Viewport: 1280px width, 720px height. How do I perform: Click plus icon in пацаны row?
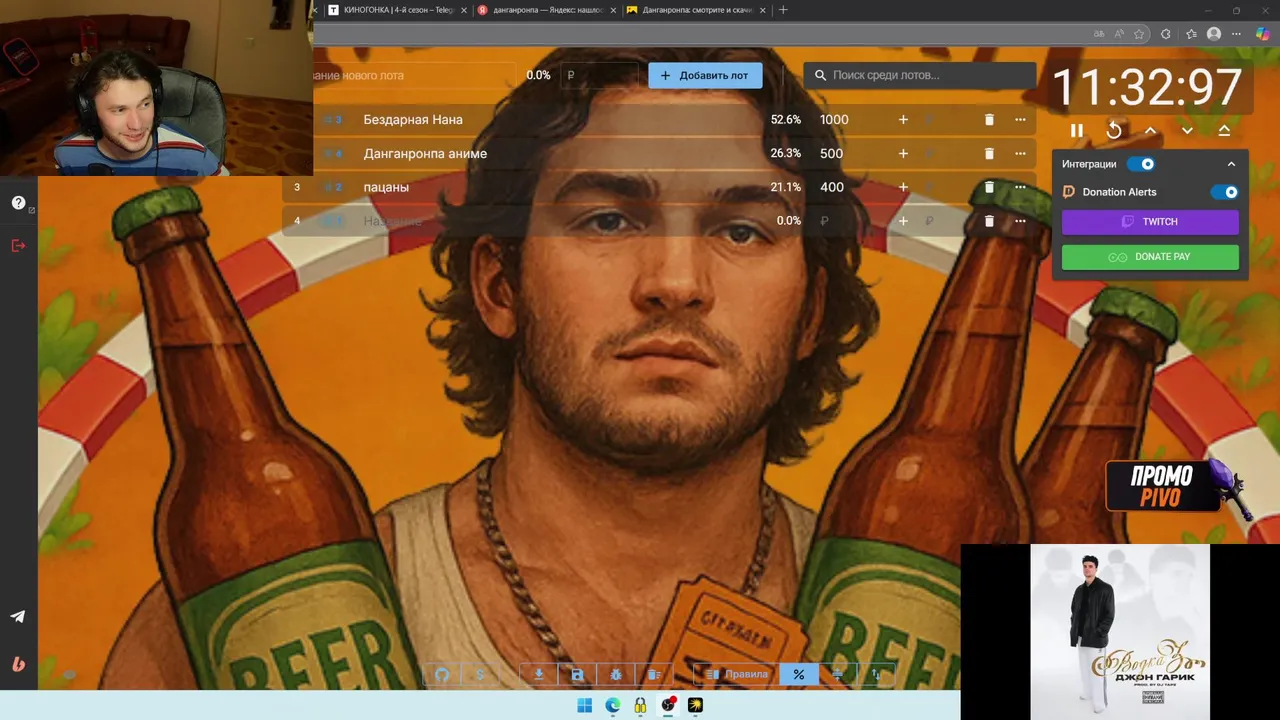903,187
